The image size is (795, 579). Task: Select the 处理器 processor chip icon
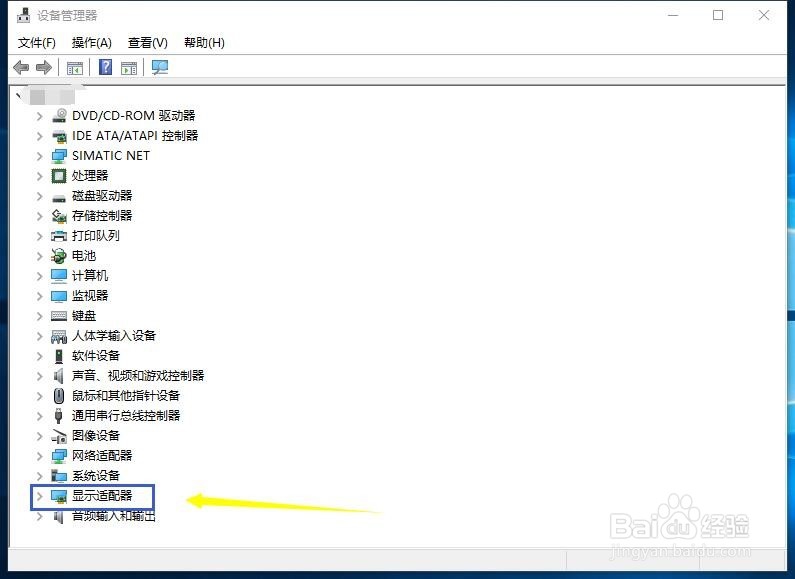(59, 176)
